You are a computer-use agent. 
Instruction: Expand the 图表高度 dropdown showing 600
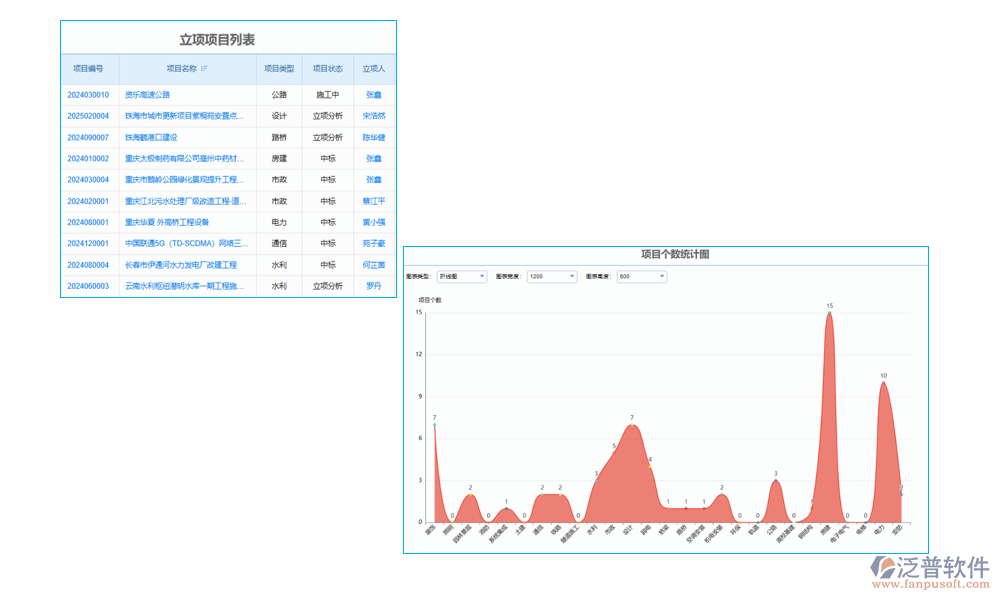click(641, 277)
